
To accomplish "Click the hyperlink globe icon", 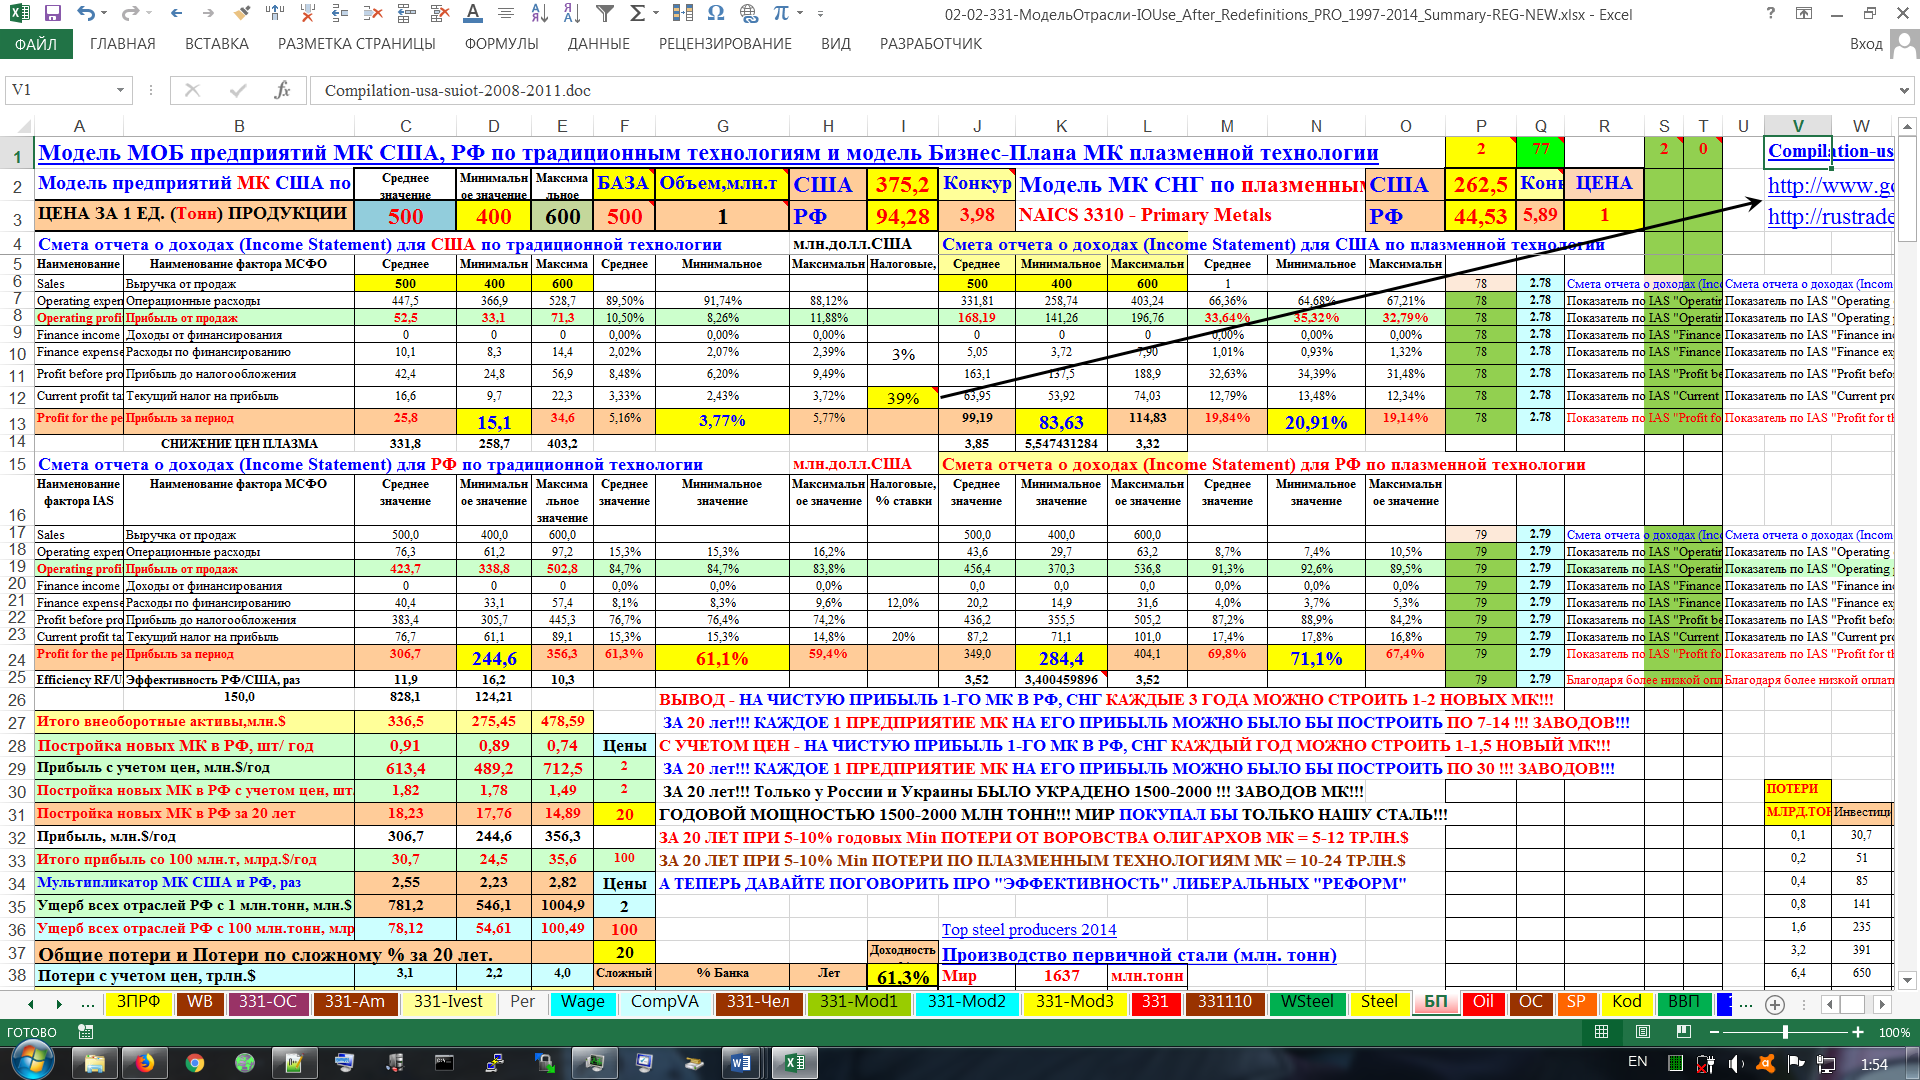I will (x=748, y=14).
